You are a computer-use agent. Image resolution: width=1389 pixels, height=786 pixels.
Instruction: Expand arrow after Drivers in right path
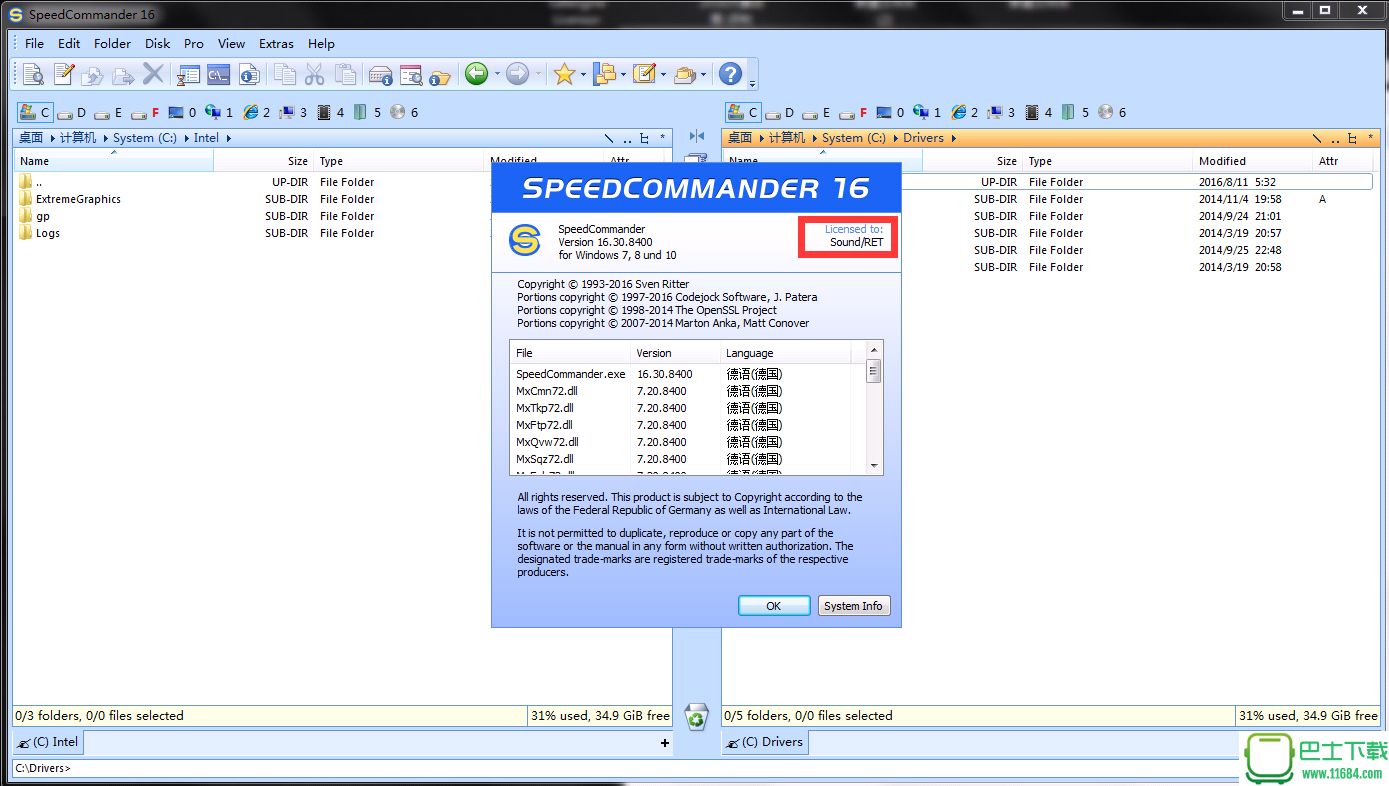954,138
